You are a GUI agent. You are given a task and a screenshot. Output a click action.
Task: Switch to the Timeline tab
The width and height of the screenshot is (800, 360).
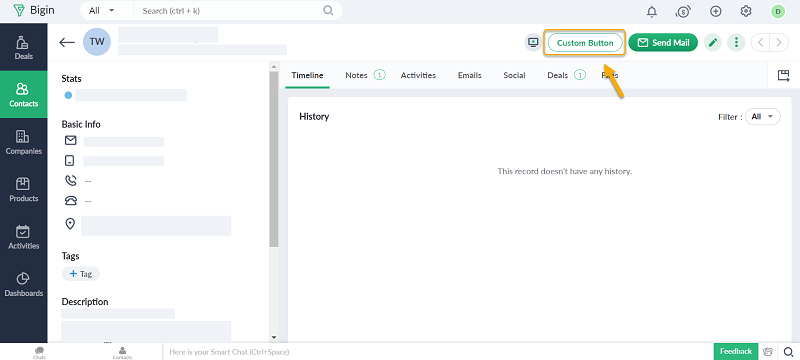[x=307, y=75]
